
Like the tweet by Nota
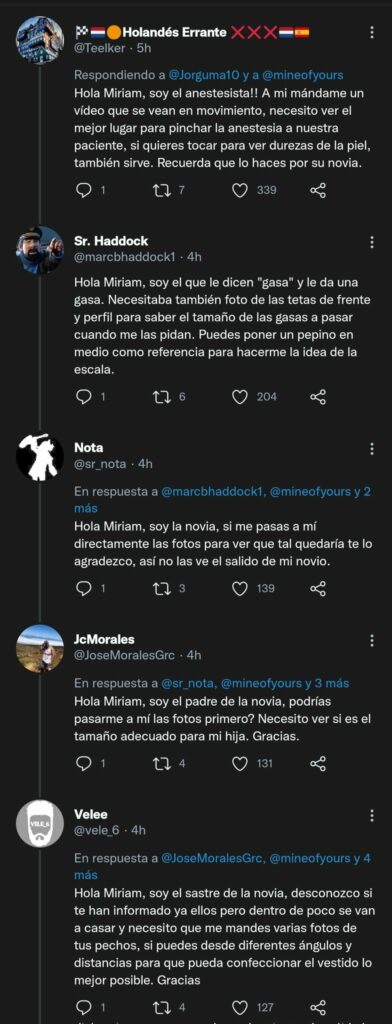240,588
